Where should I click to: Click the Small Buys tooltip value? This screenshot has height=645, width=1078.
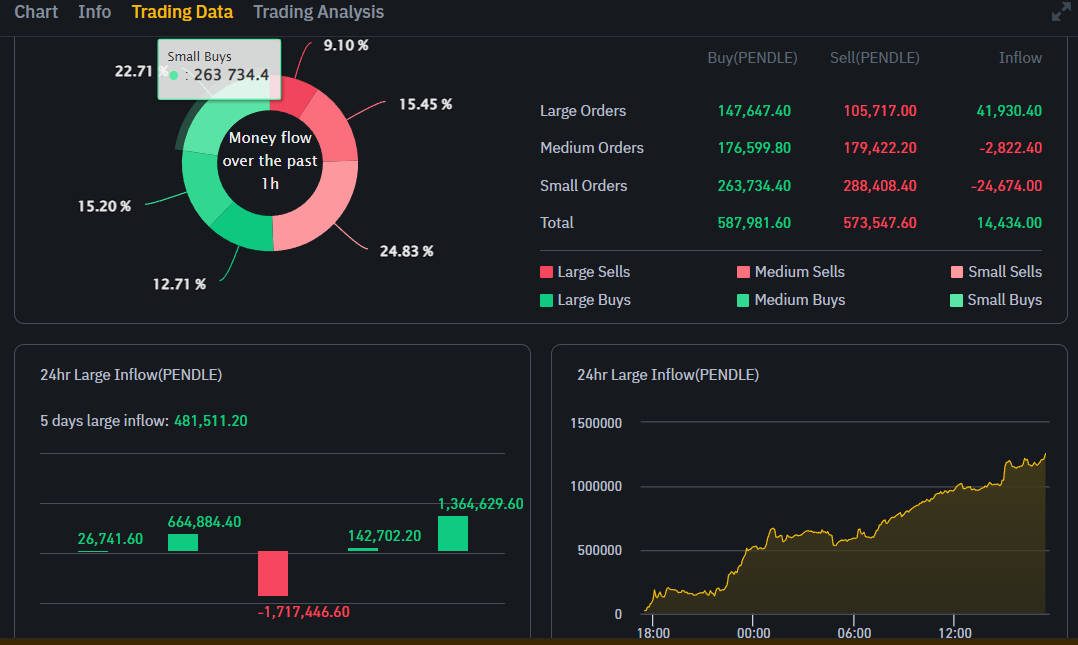point(231,74)
